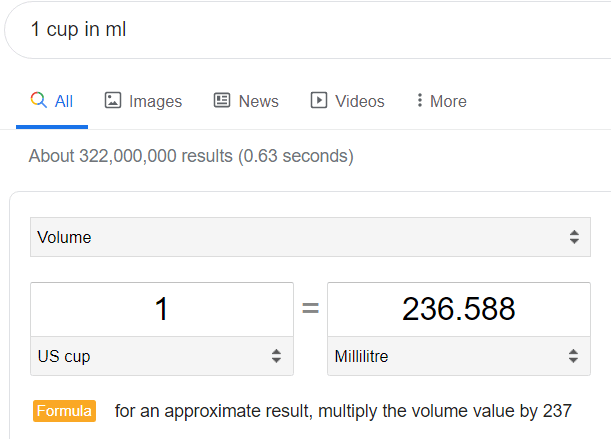The width and height of the screenshot is (611, 439).
Task: Click the orange Formula label
Action: point(64,411)
